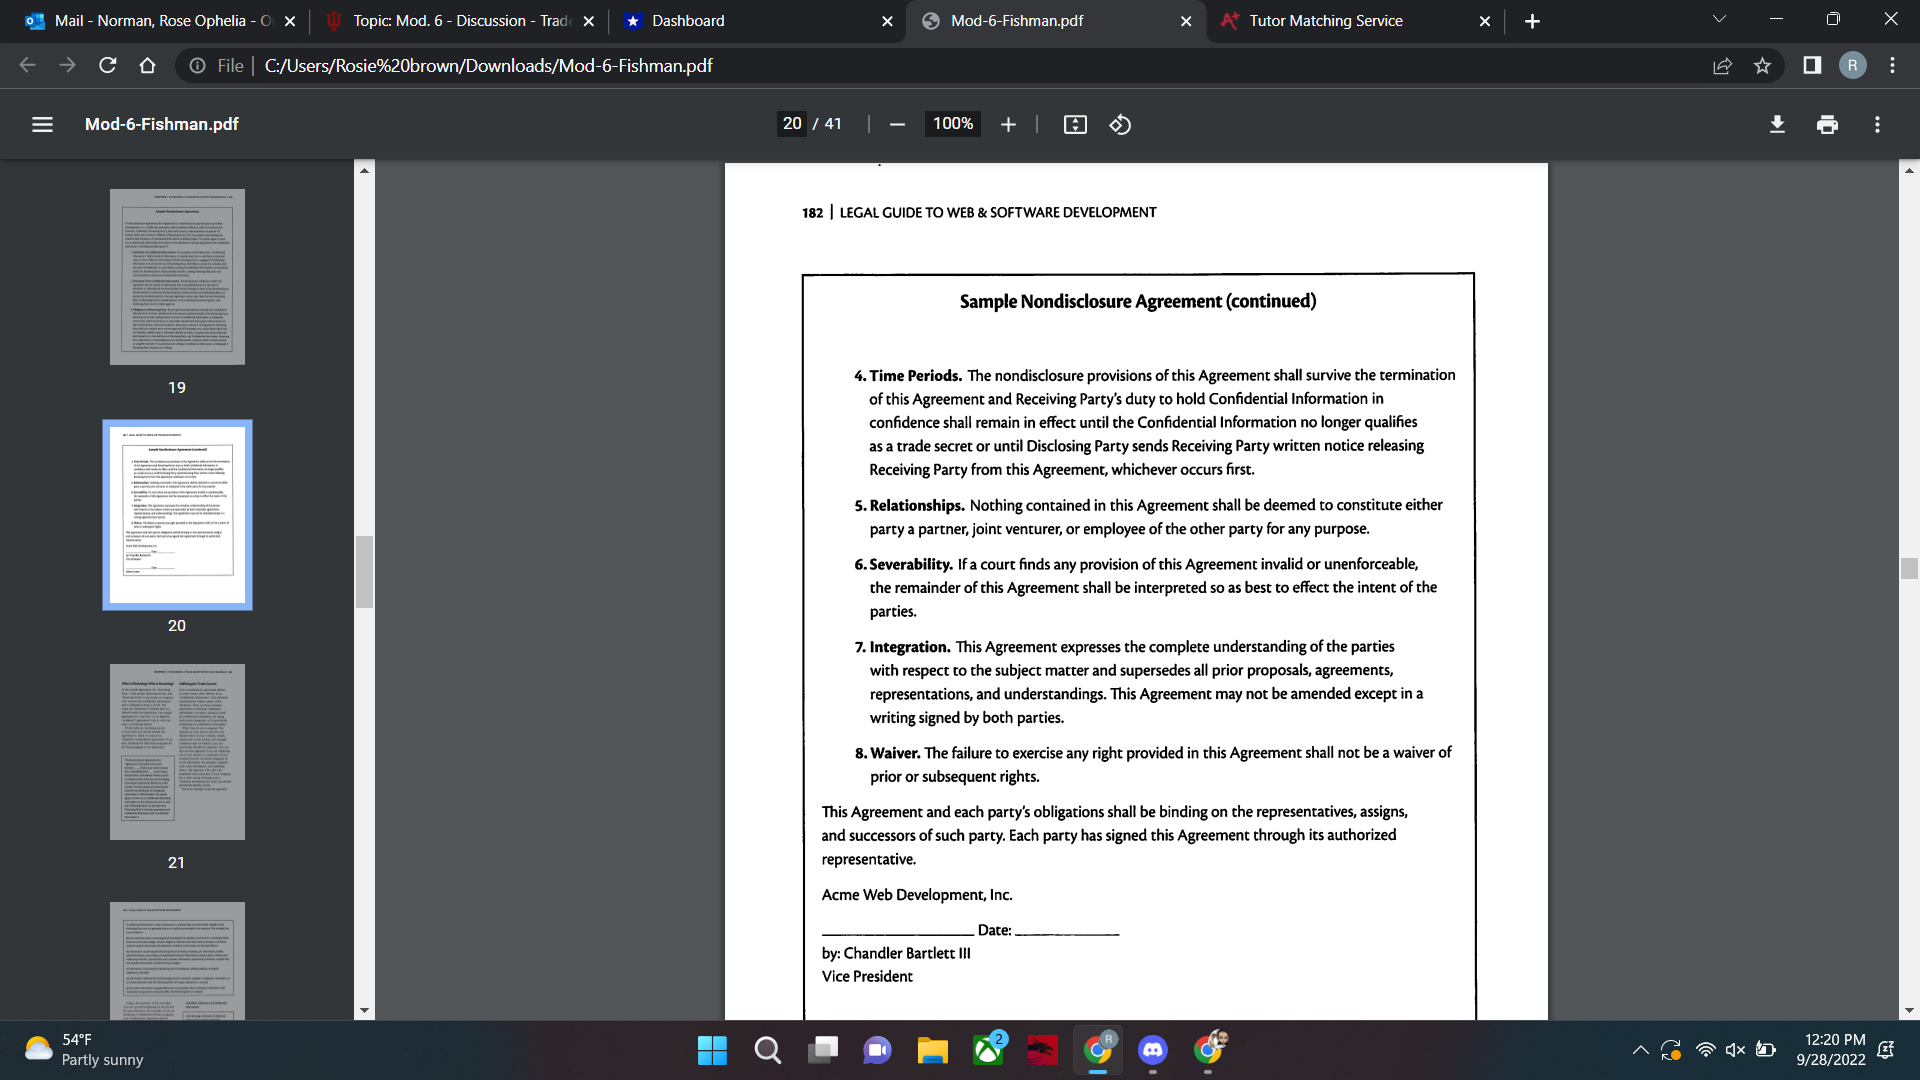Screen dimensions: 1920x1080
Task: Download the PDF file
Action: [1777, 124]
